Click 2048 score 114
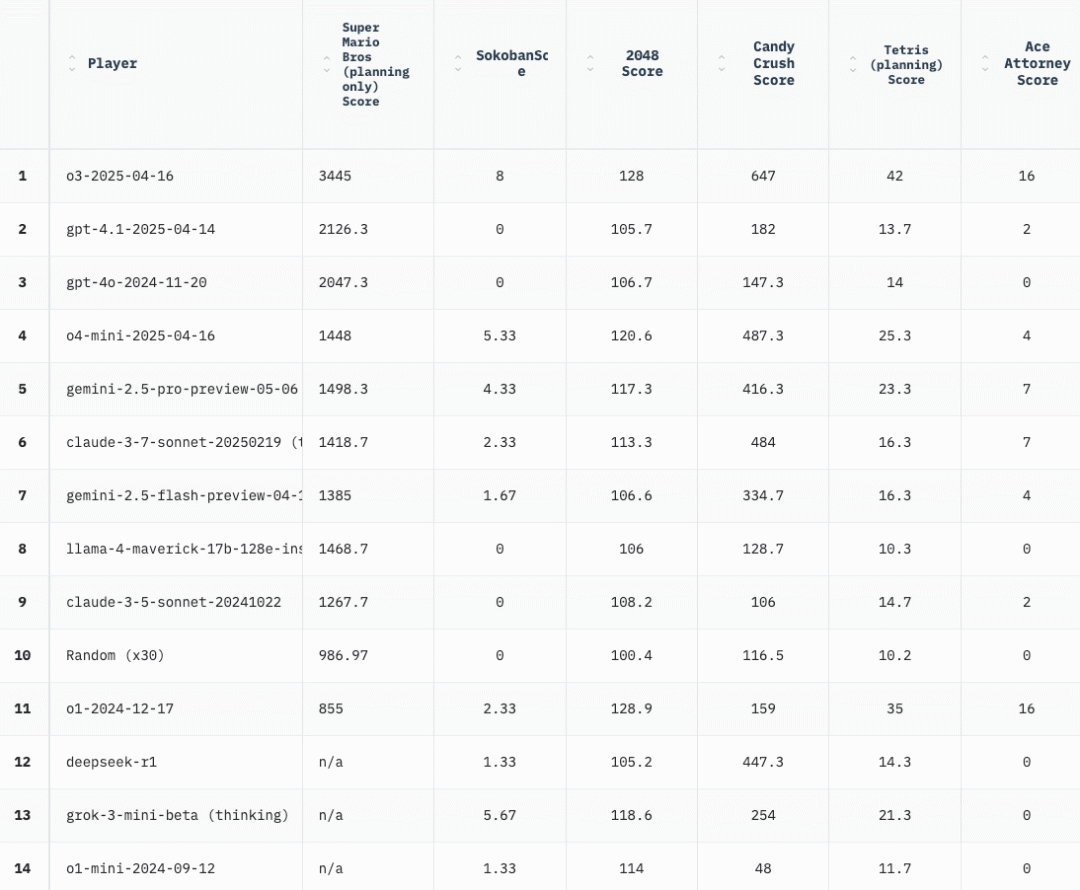This screenshot has width=1080, height=890. point(631,868)
